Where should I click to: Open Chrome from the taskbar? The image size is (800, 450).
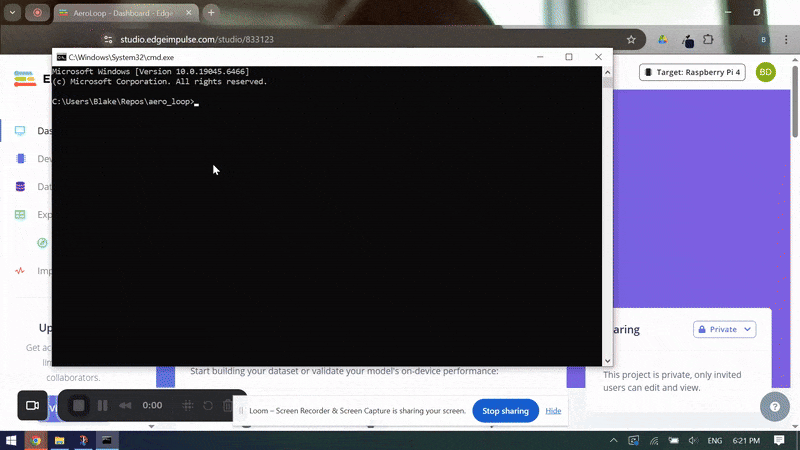36,440
